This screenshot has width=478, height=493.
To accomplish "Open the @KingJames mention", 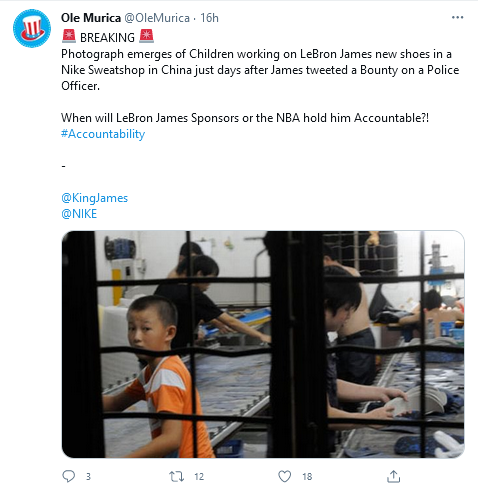I will click(94, 198).
